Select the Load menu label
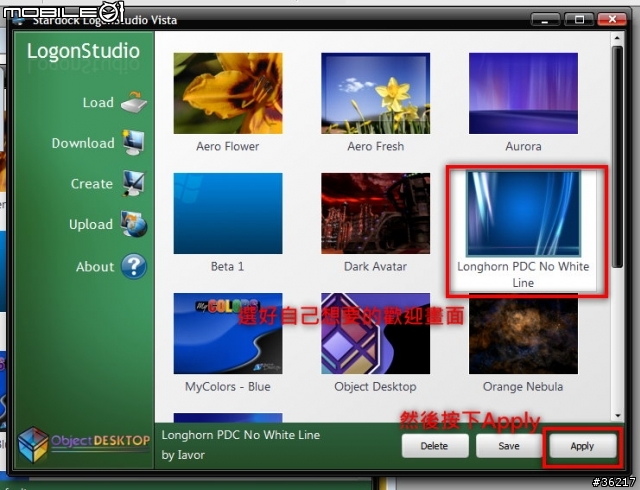Image resolution: width=640 pixels, height=490 pixels. click(x=98, y=102)
